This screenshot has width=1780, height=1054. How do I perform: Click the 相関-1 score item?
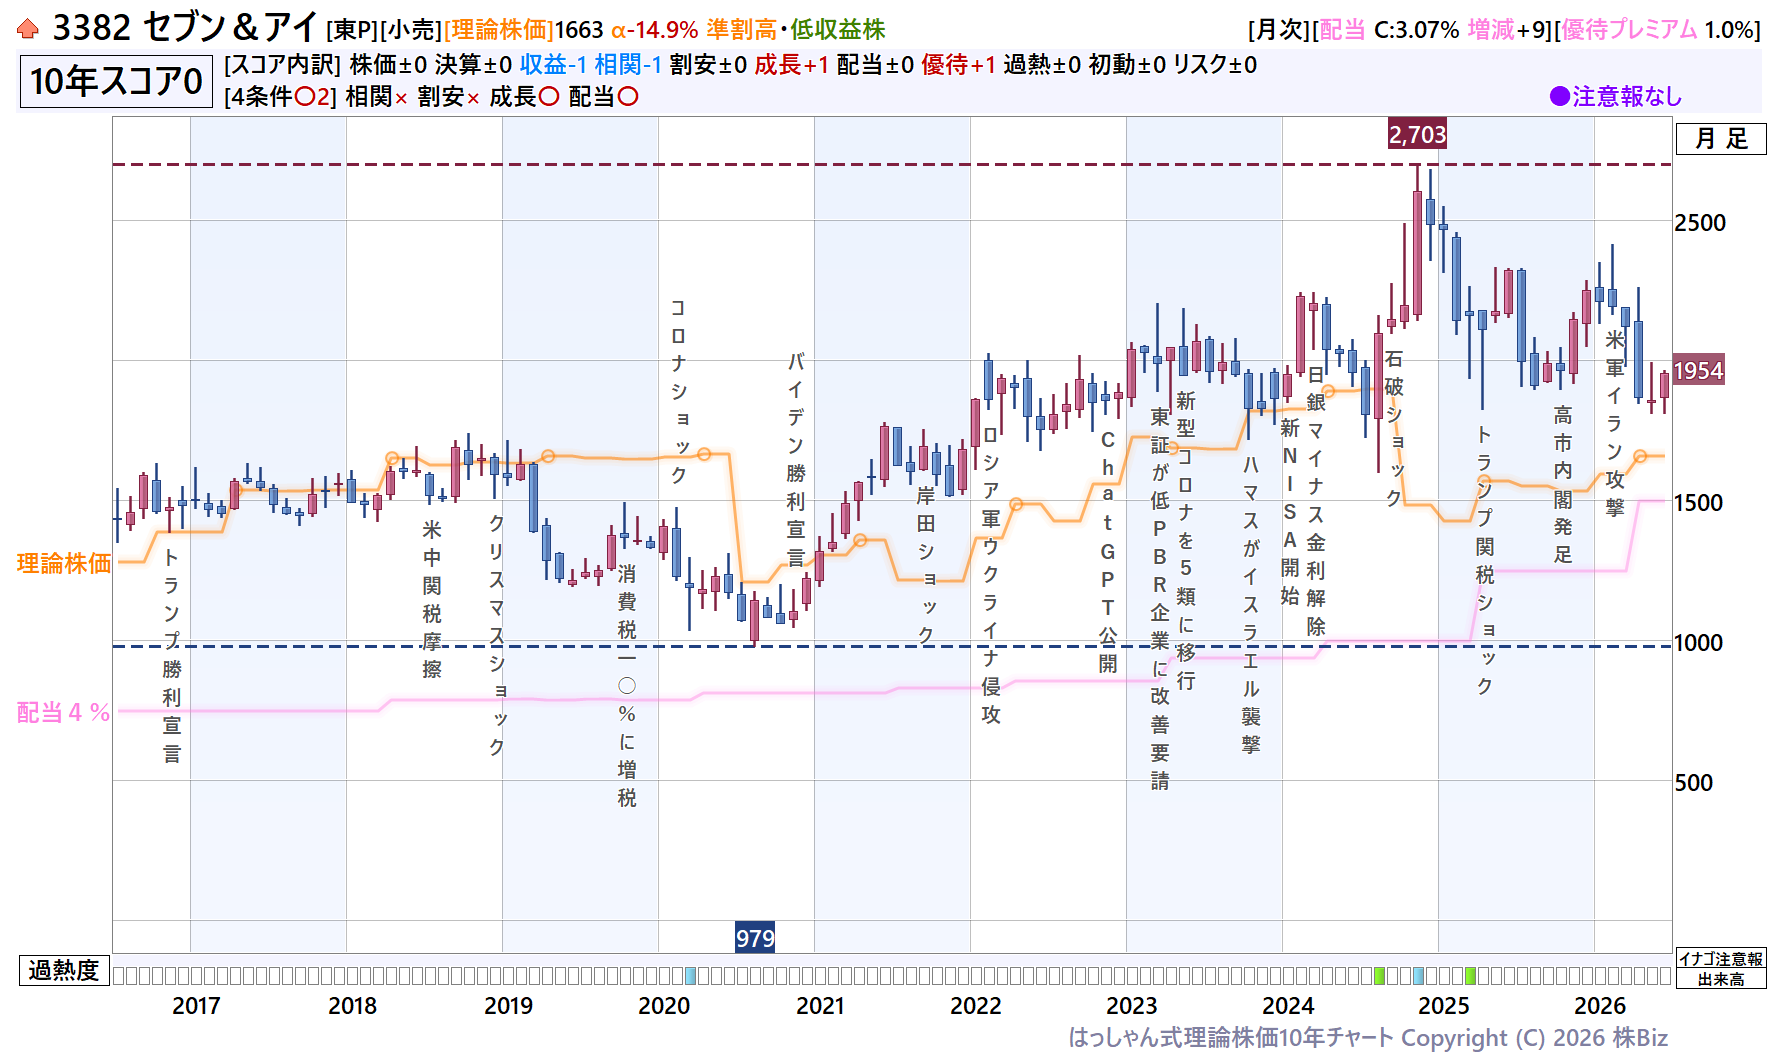coord(628,65)
